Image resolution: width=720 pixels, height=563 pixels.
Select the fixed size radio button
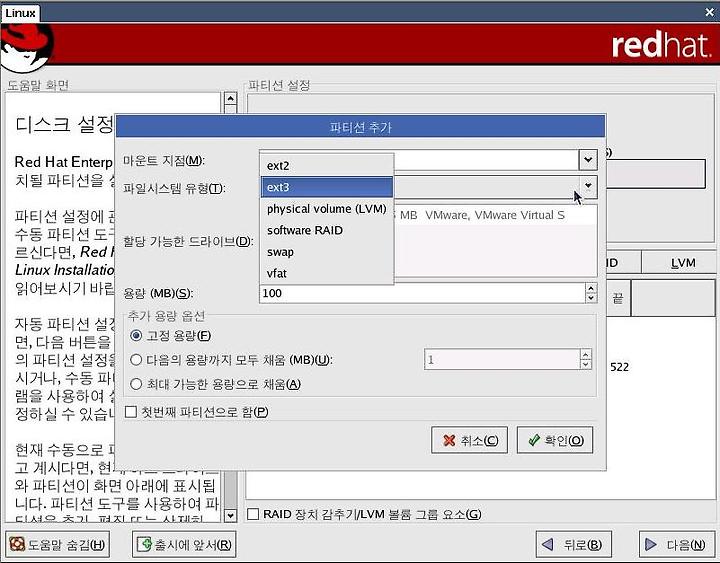136,336
